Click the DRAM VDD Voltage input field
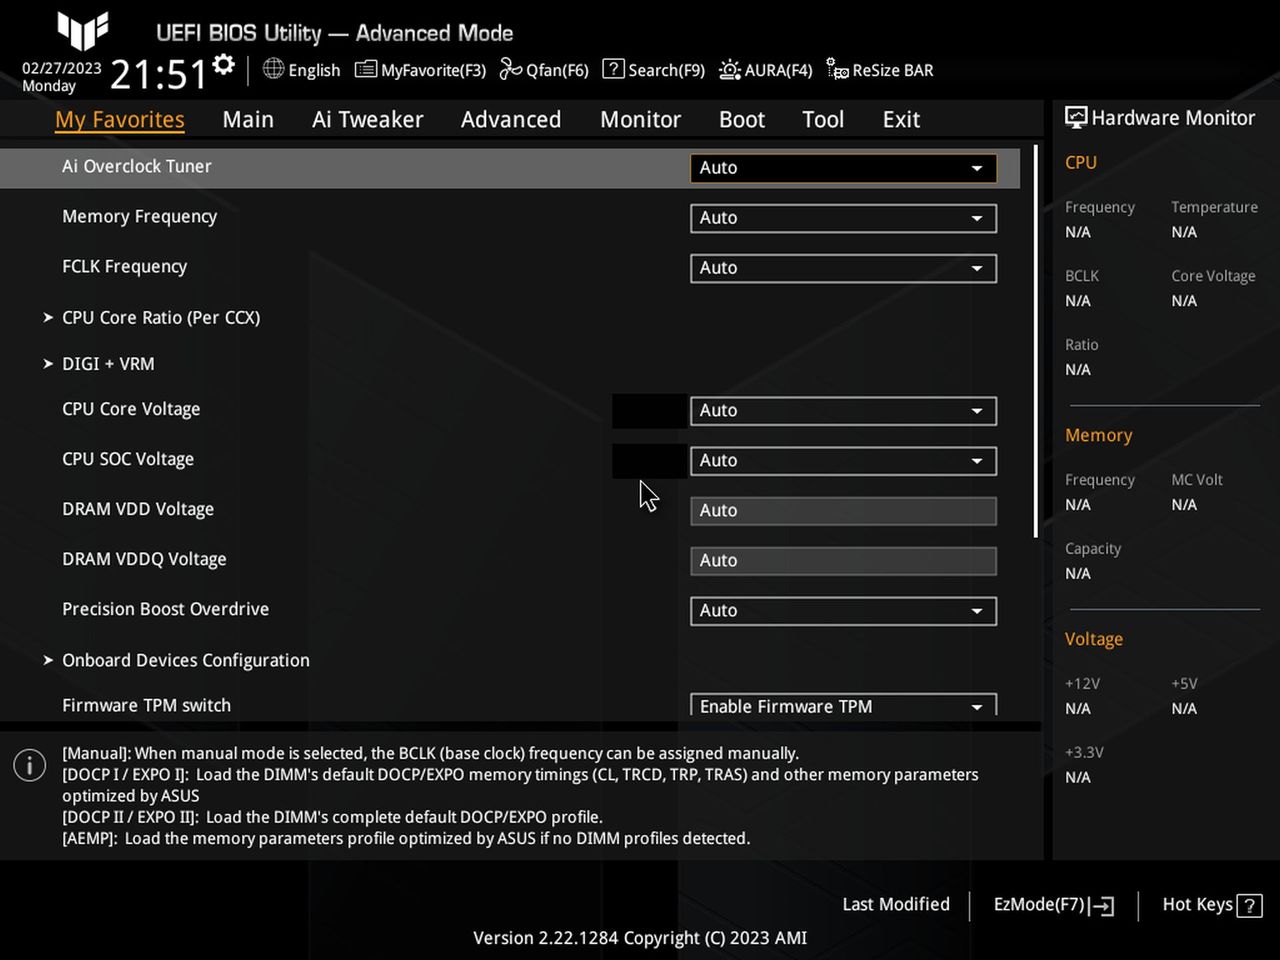The width and height of the screenshot is (1280, 960). tap(843, 511)
